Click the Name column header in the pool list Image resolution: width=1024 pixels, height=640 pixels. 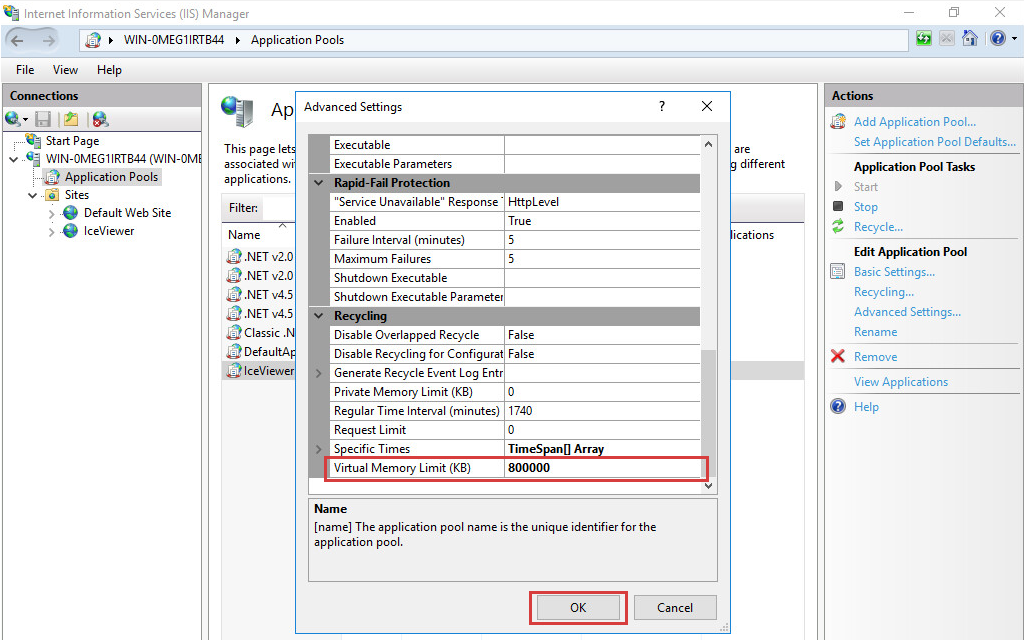pos(244,234)
